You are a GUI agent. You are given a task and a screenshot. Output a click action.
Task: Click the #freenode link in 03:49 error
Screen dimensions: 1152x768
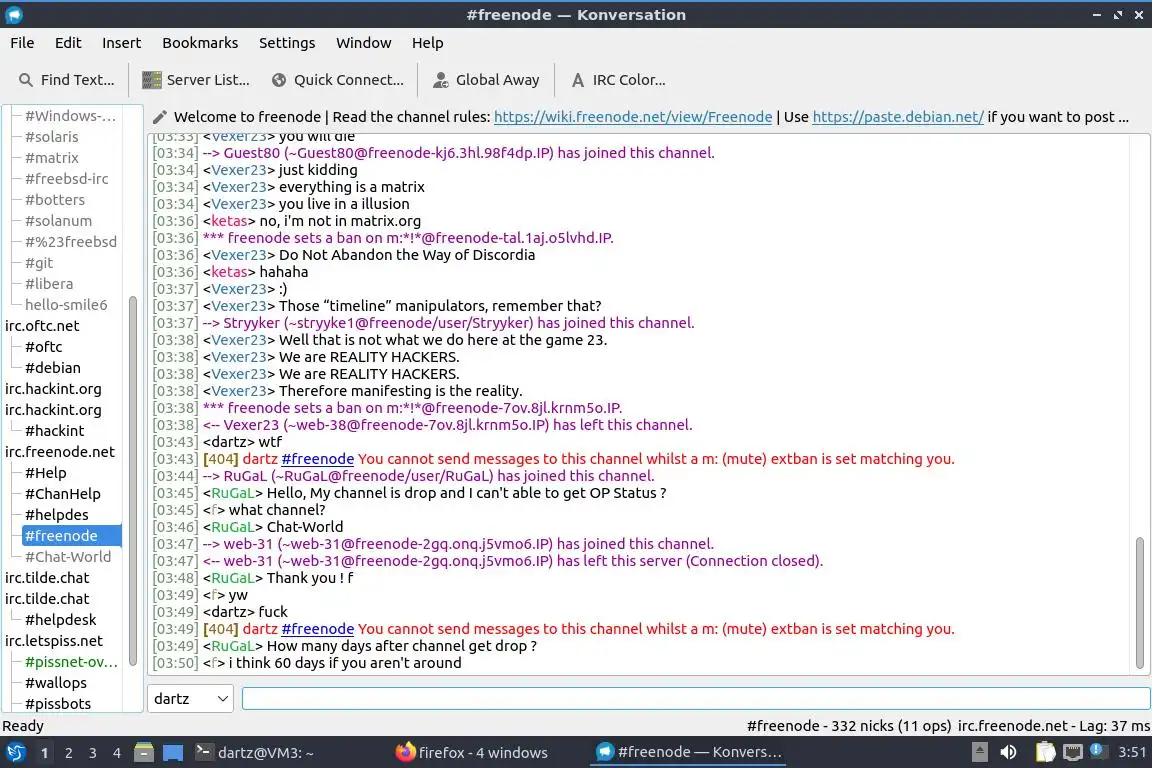coord(317,629)
